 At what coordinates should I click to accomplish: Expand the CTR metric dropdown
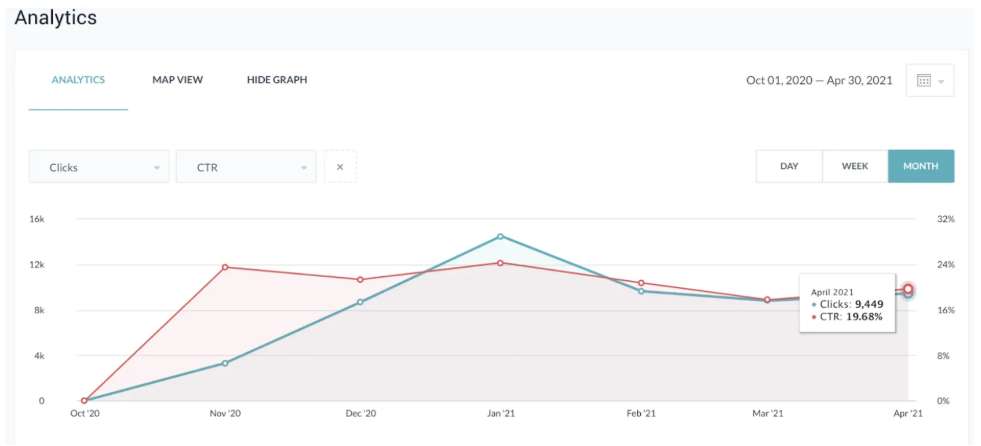[x=245, y=167]
